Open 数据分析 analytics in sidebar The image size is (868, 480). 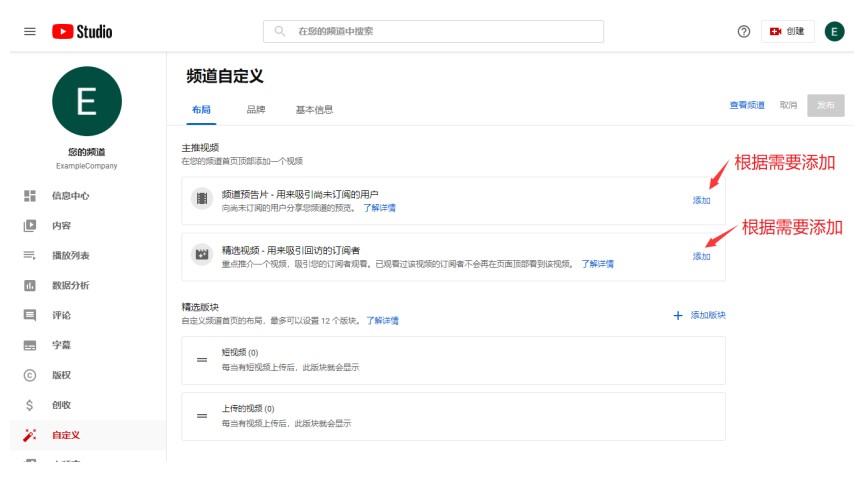(x=70, y=286)
